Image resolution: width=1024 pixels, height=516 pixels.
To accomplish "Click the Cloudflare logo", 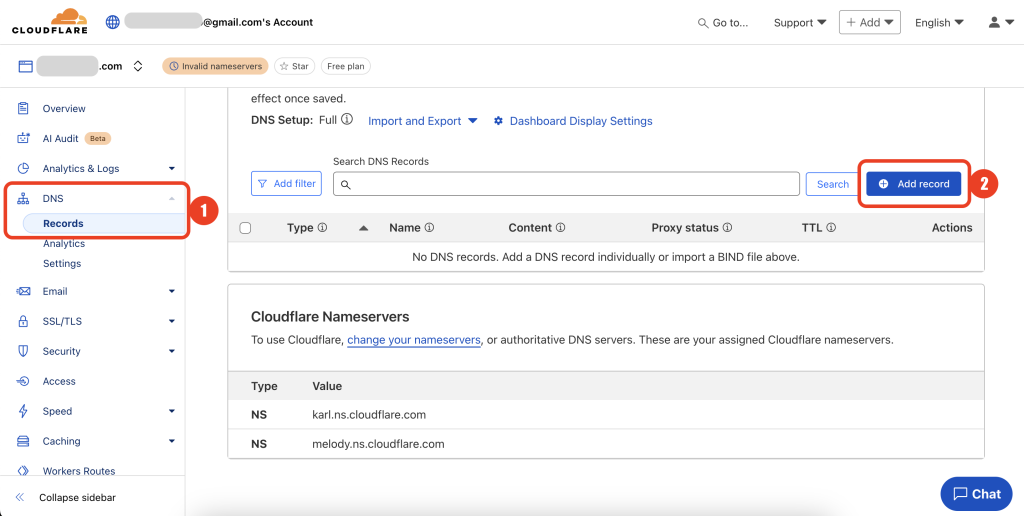I will click(49, 21).
